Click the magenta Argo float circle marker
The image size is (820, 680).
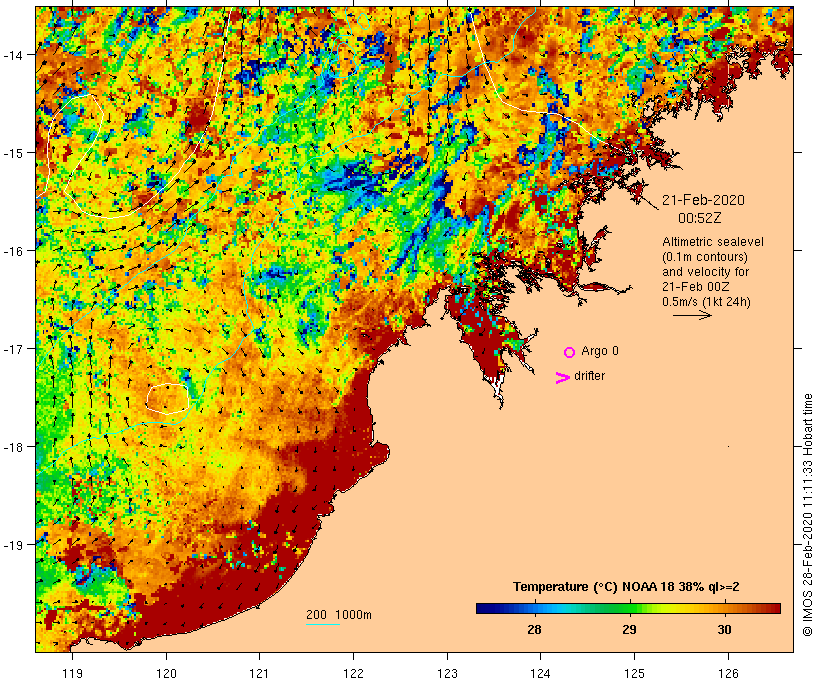coord(570,352)
